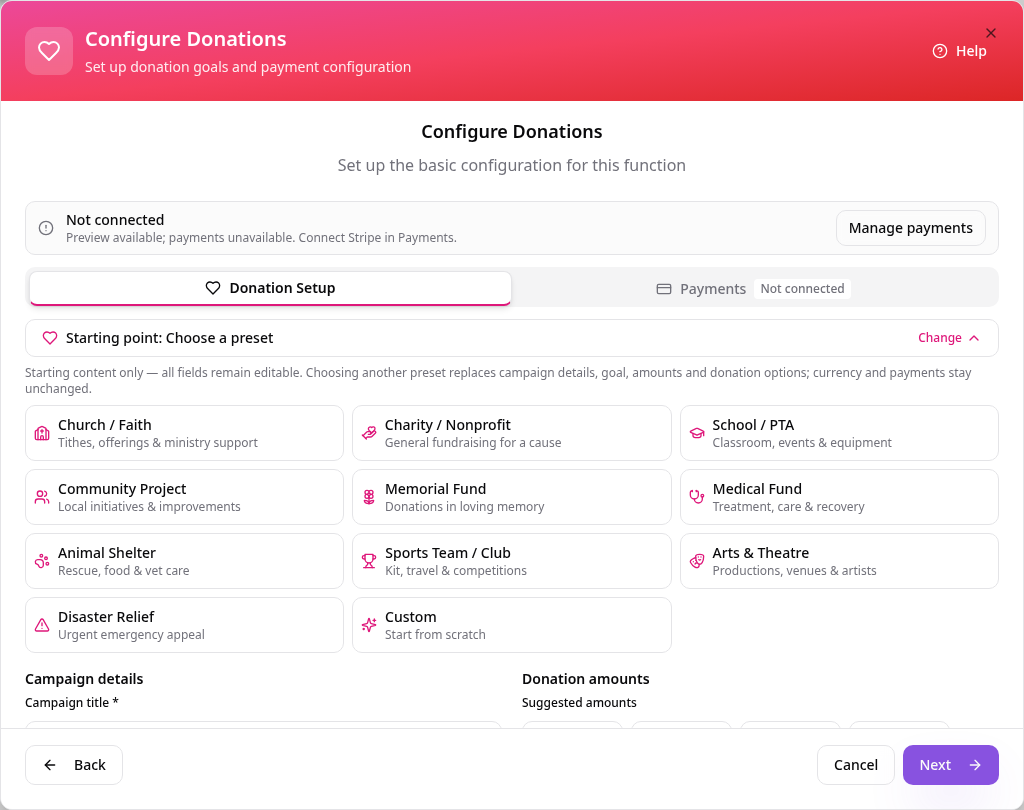The image size is (1024, 810).
Task: Click the drama masks Arts icon
Action: 697,561
